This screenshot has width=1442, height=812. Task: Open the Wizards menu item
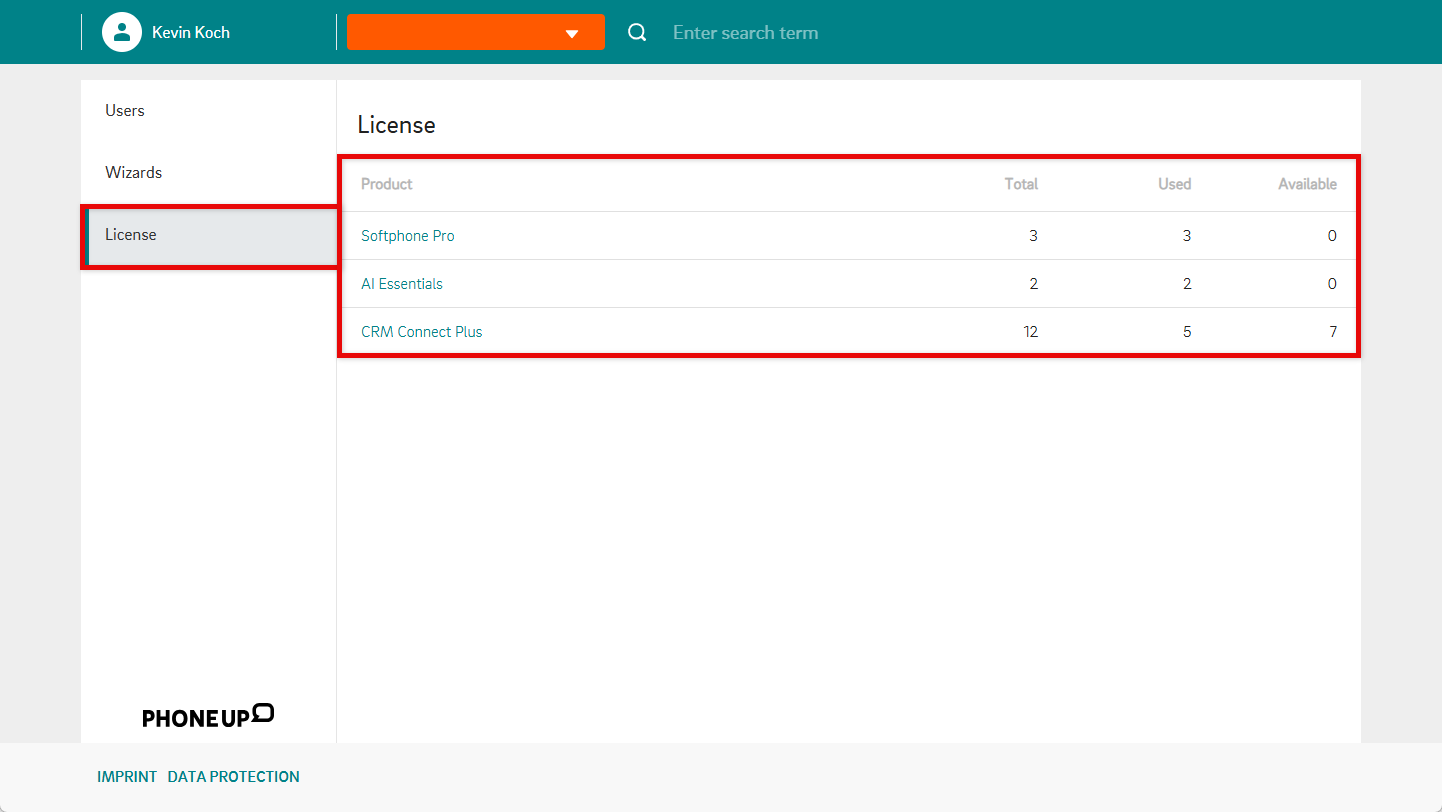tap(133, 173)
